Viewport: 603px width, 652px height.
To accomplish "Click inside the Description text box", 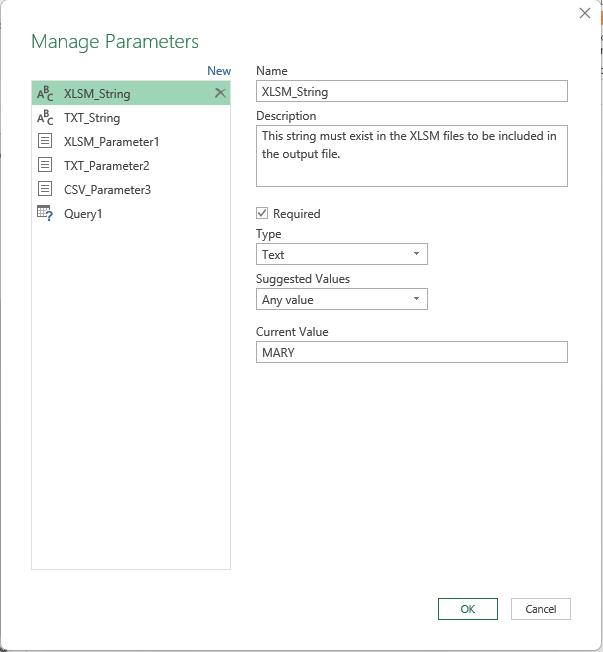I will click(412, 156).
